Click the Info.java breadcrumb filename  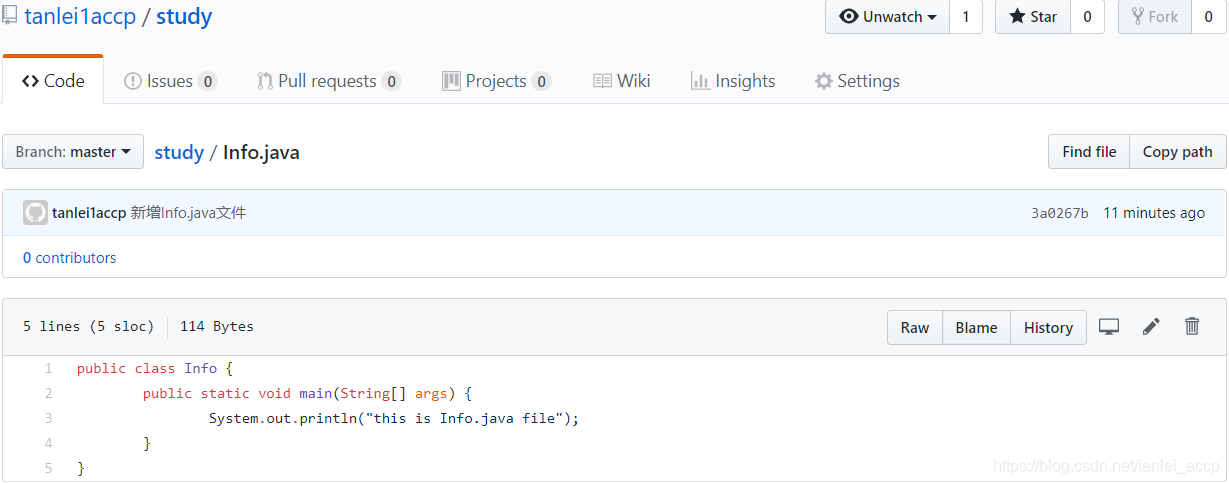click(261, 152)
